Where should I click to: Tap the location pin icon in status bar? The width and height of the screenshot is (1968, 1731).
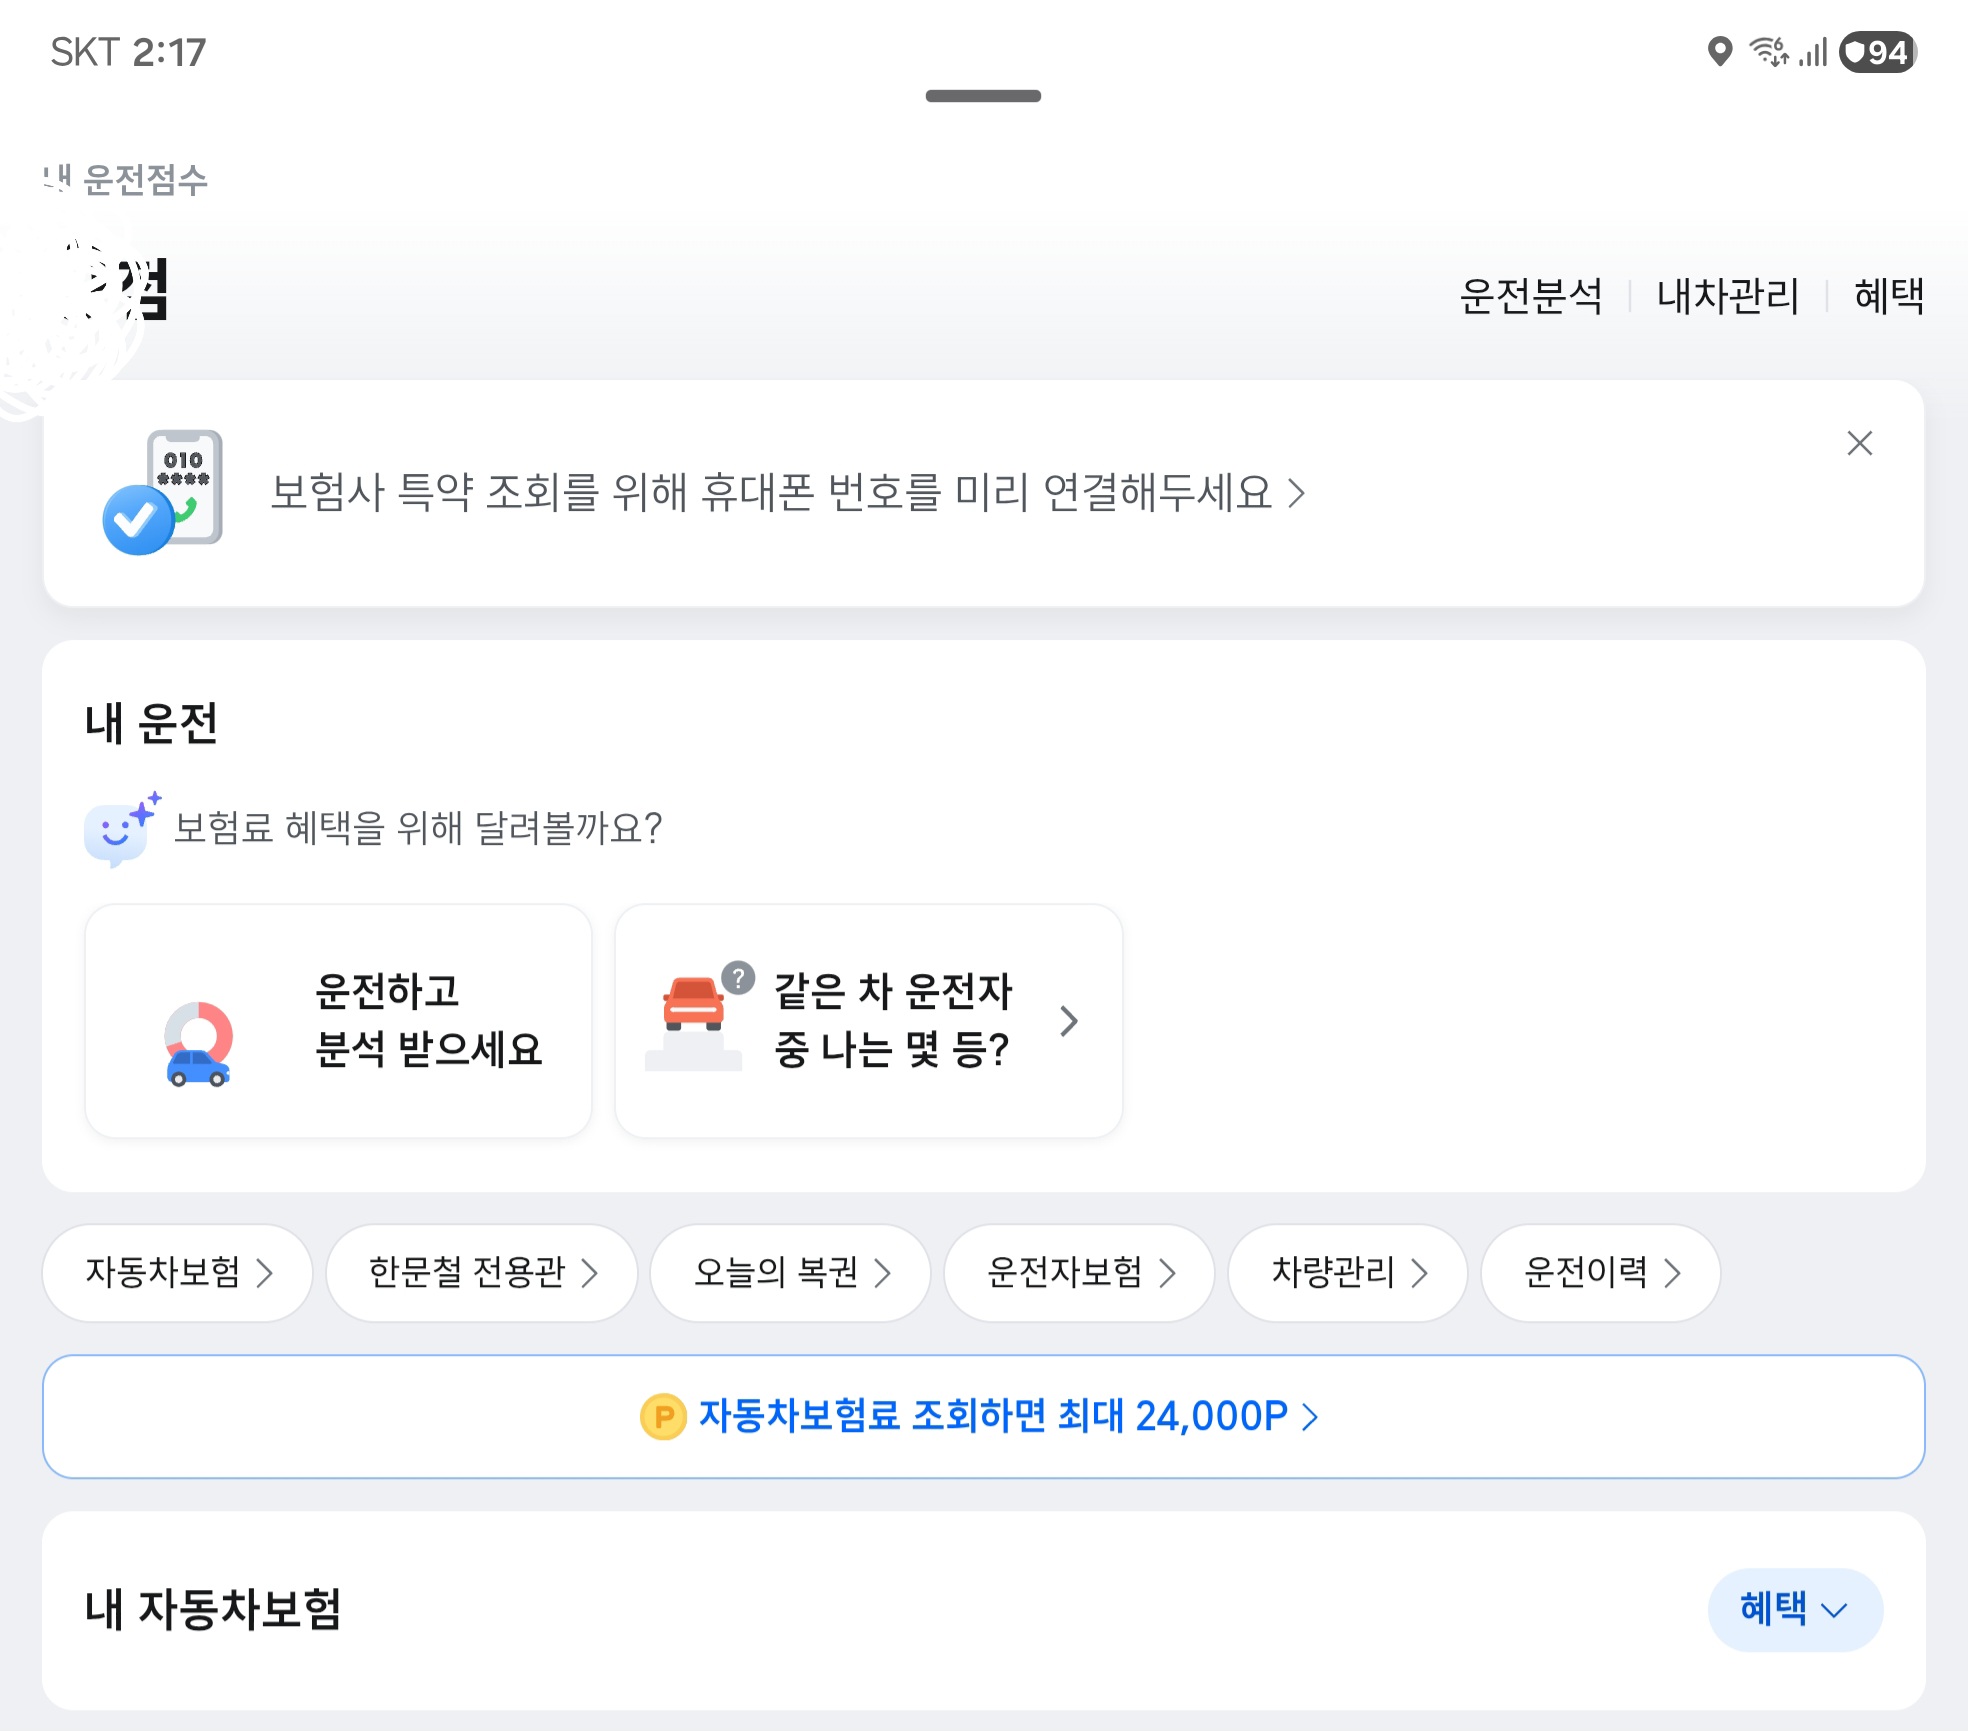(x=1723, y=51)
